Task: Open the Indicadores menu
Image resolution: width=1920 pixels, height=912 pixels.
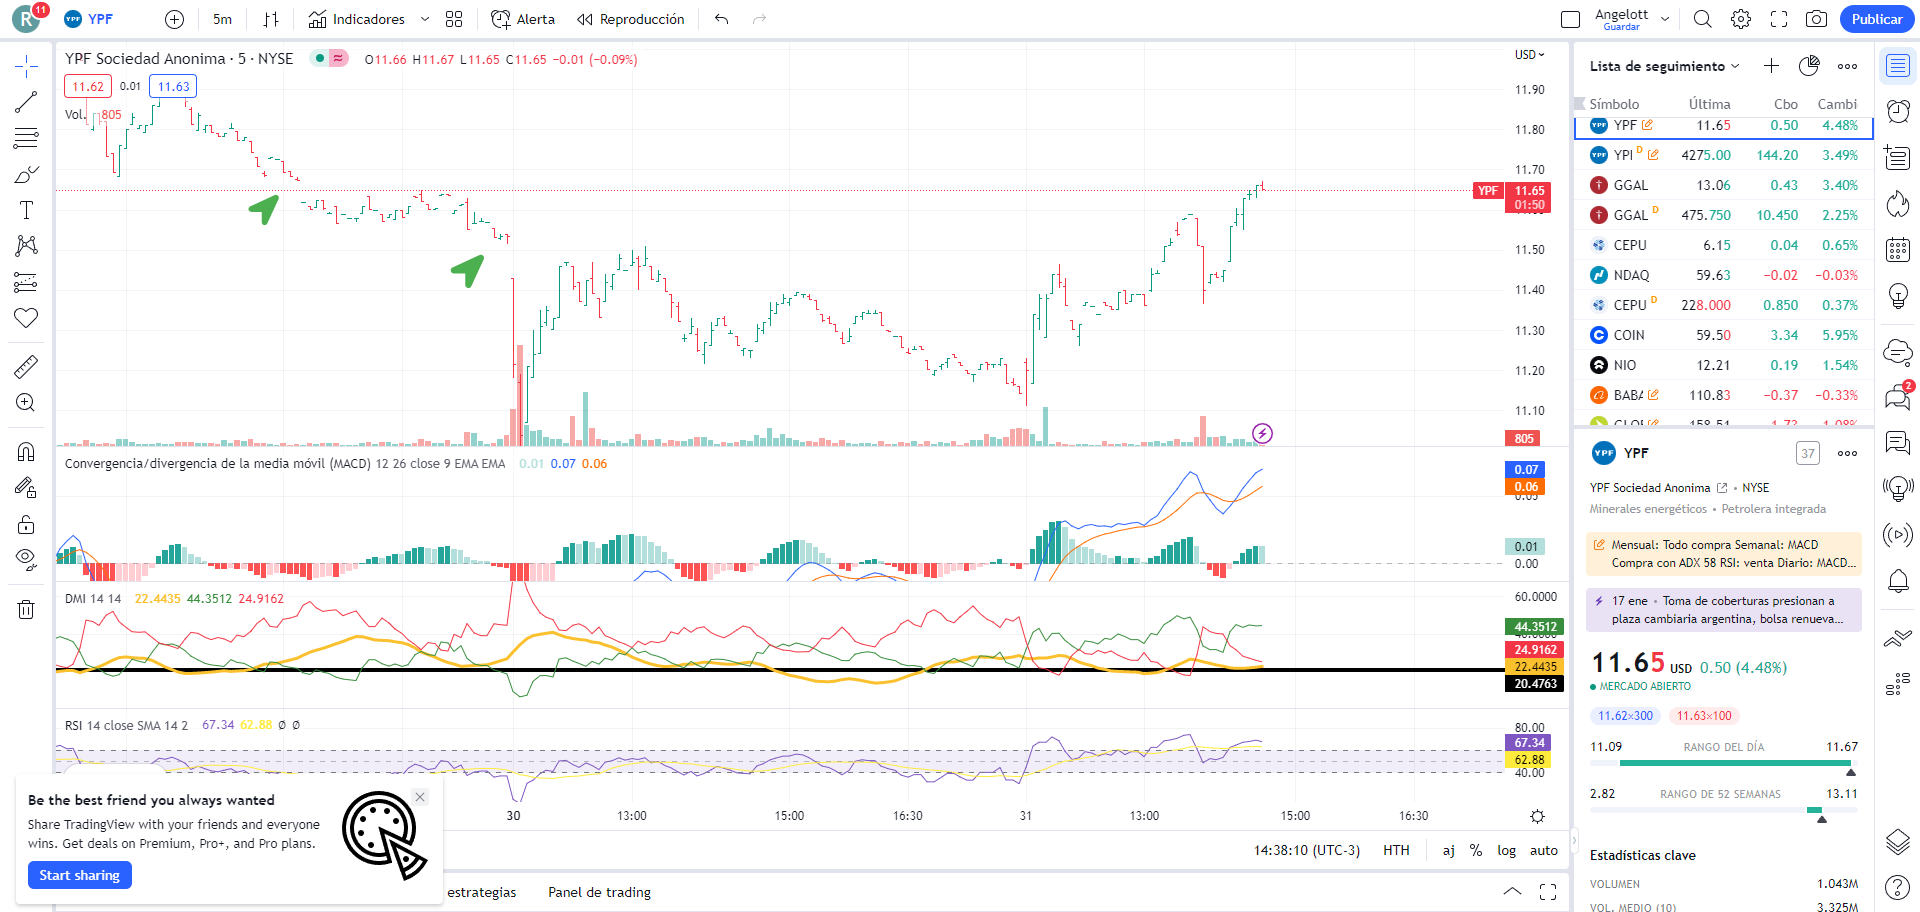Action: pos(357,19)
